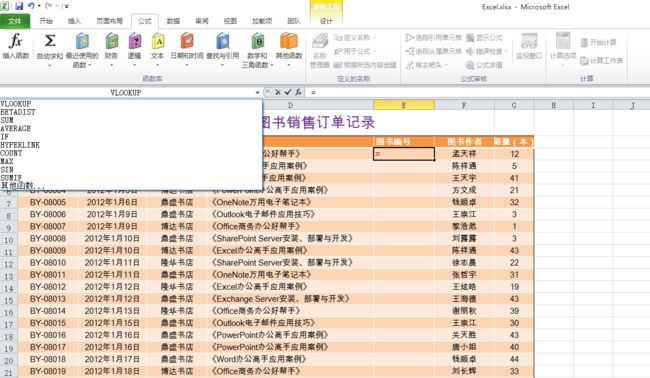The height and width of the screenshot is (378, 650).
Task: Click the Undo arrow icon
Action: coord(31,6)
